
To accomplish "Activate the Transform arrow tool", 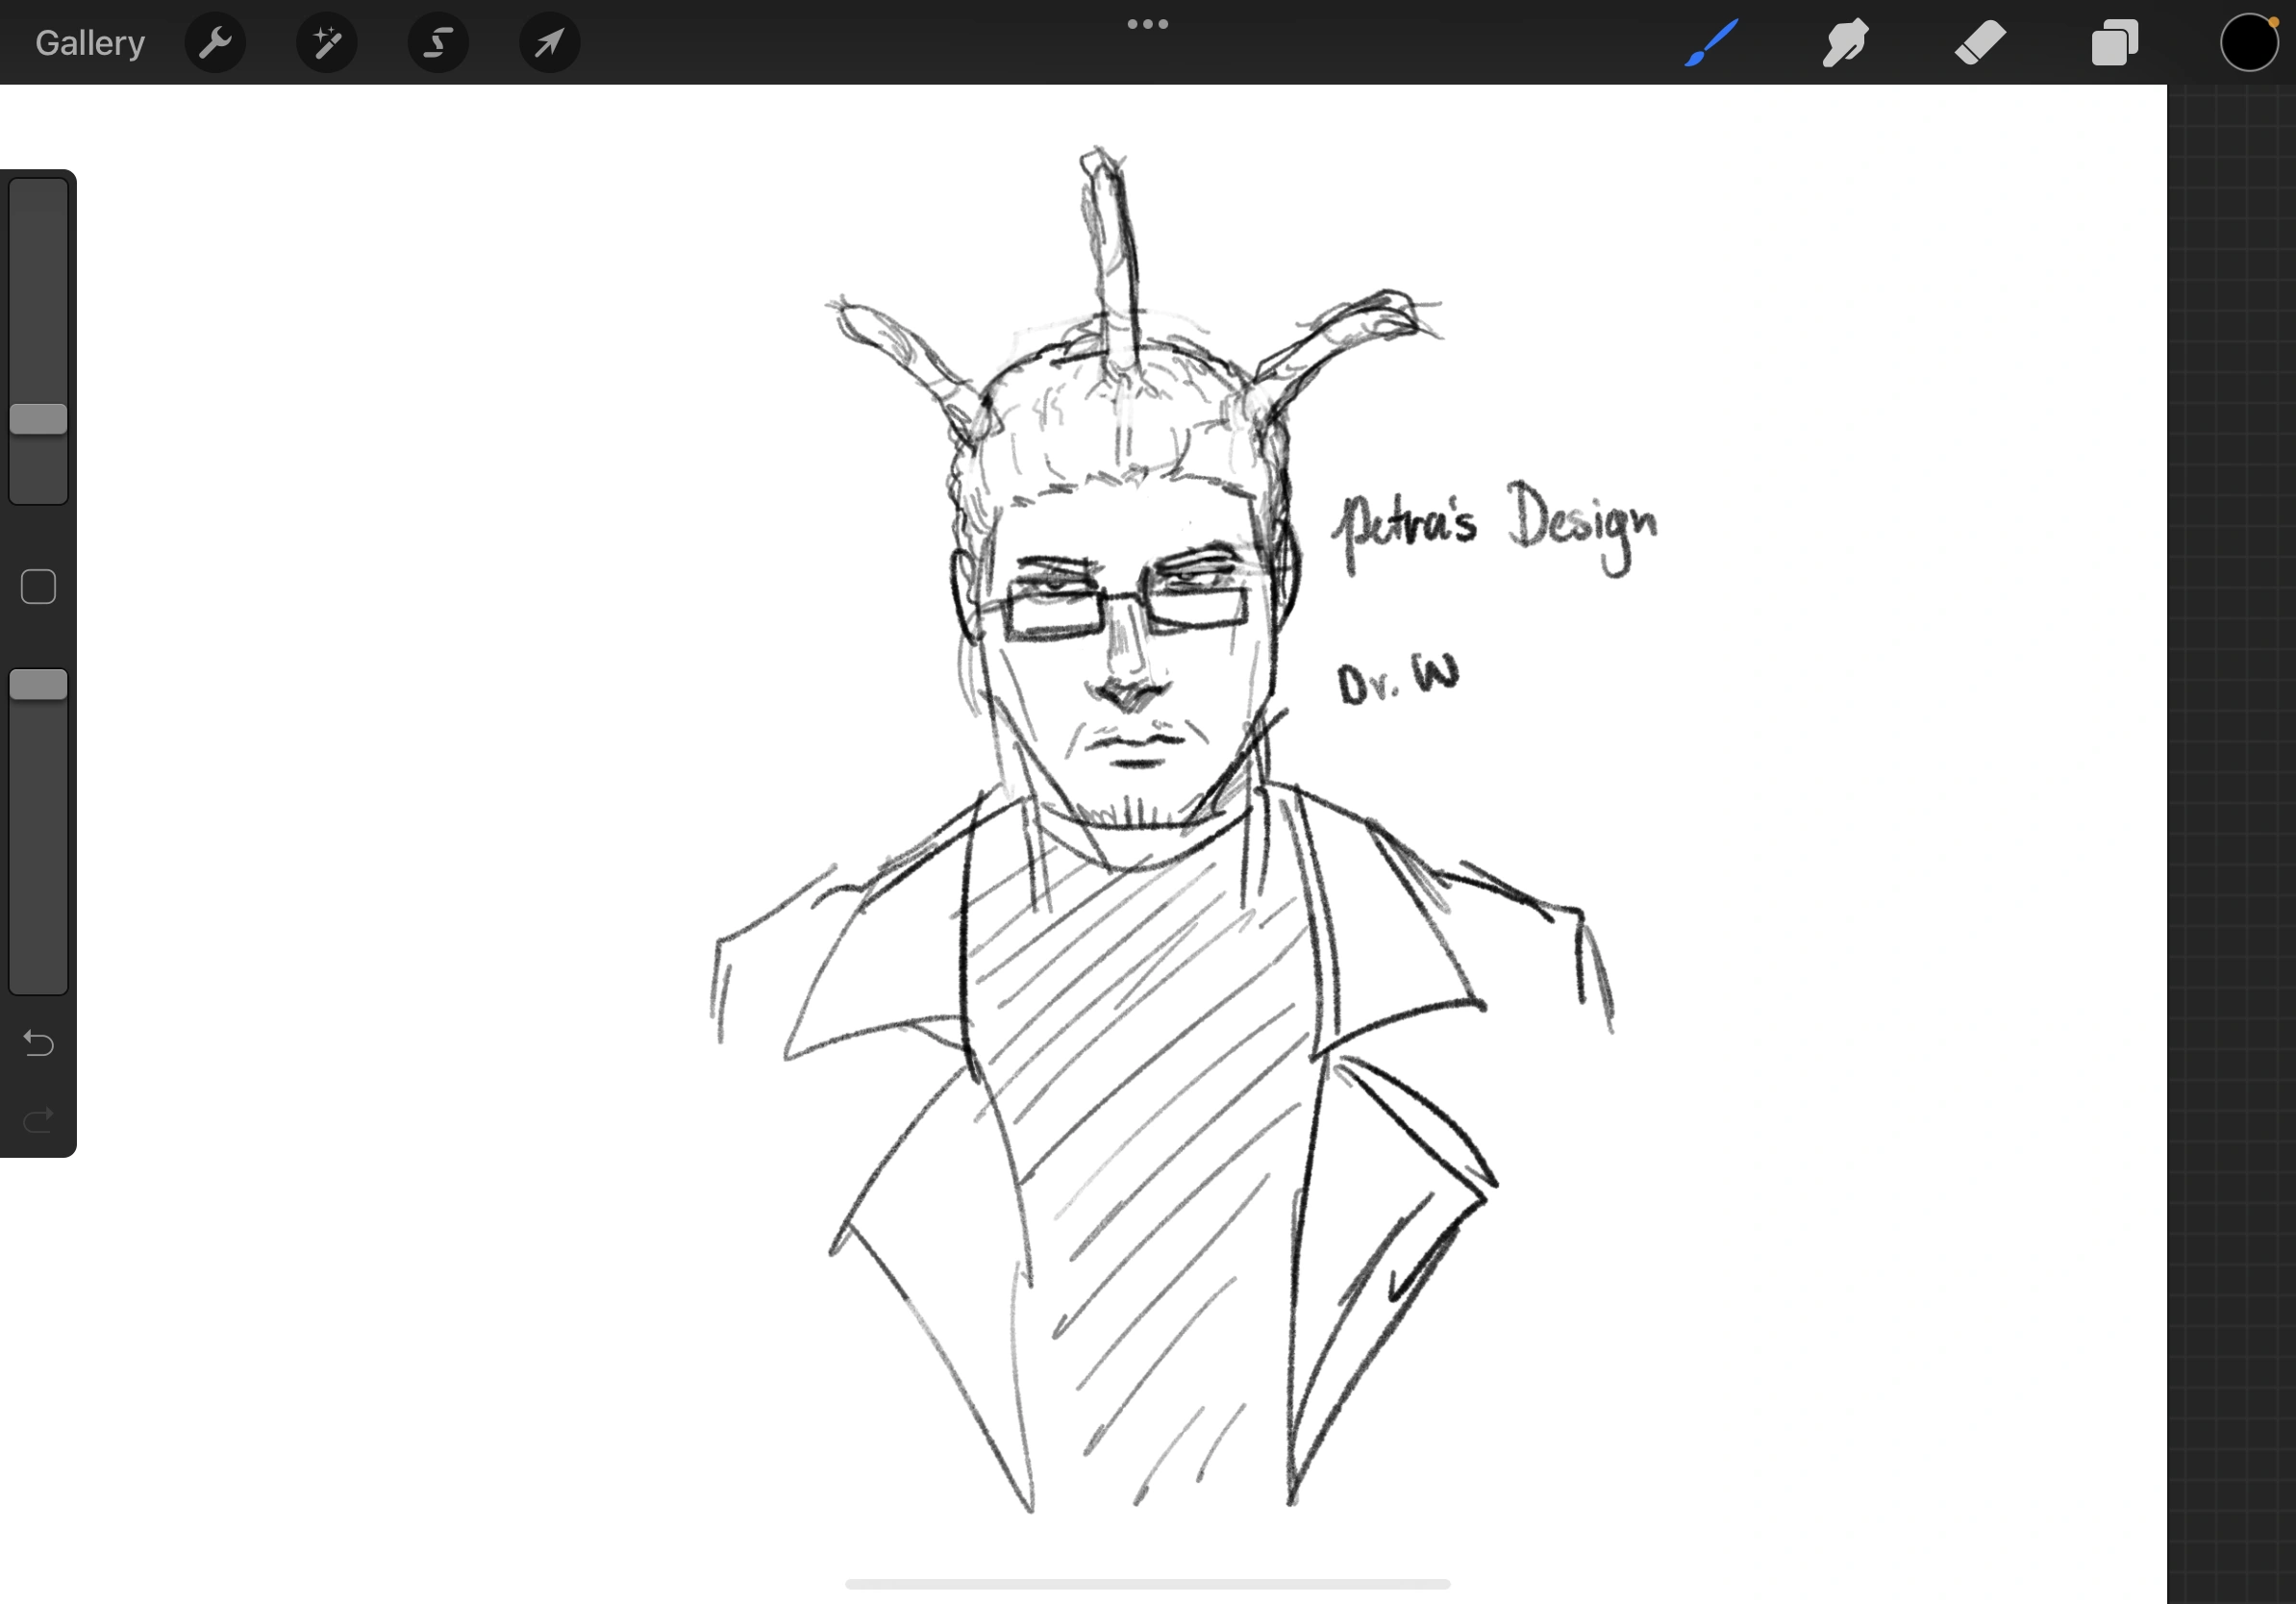I will click(x=549, y=43).
